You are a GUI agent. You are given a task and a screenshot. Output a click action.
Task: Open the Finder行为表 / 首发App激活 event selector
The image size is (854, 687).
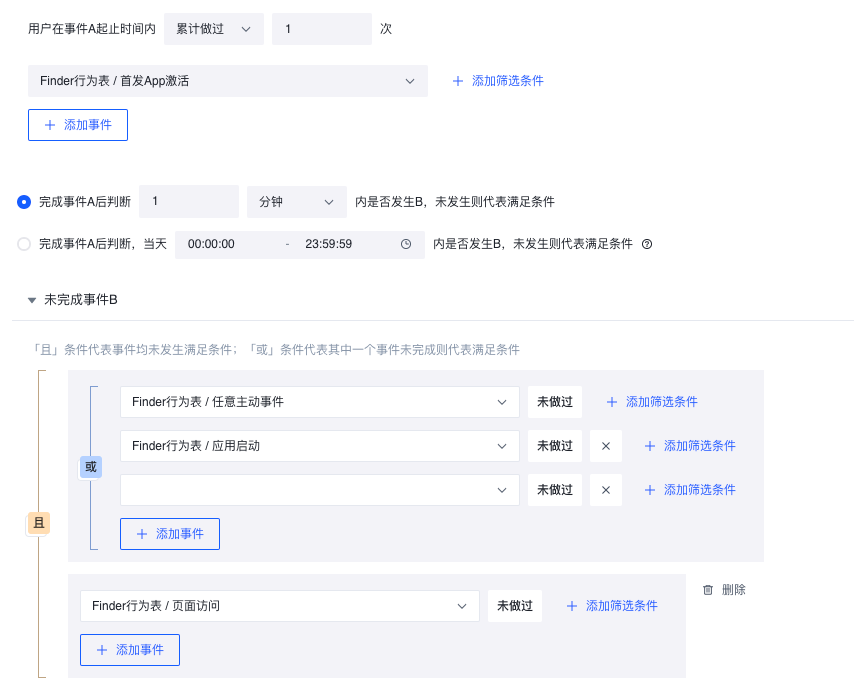pos(227,81)
